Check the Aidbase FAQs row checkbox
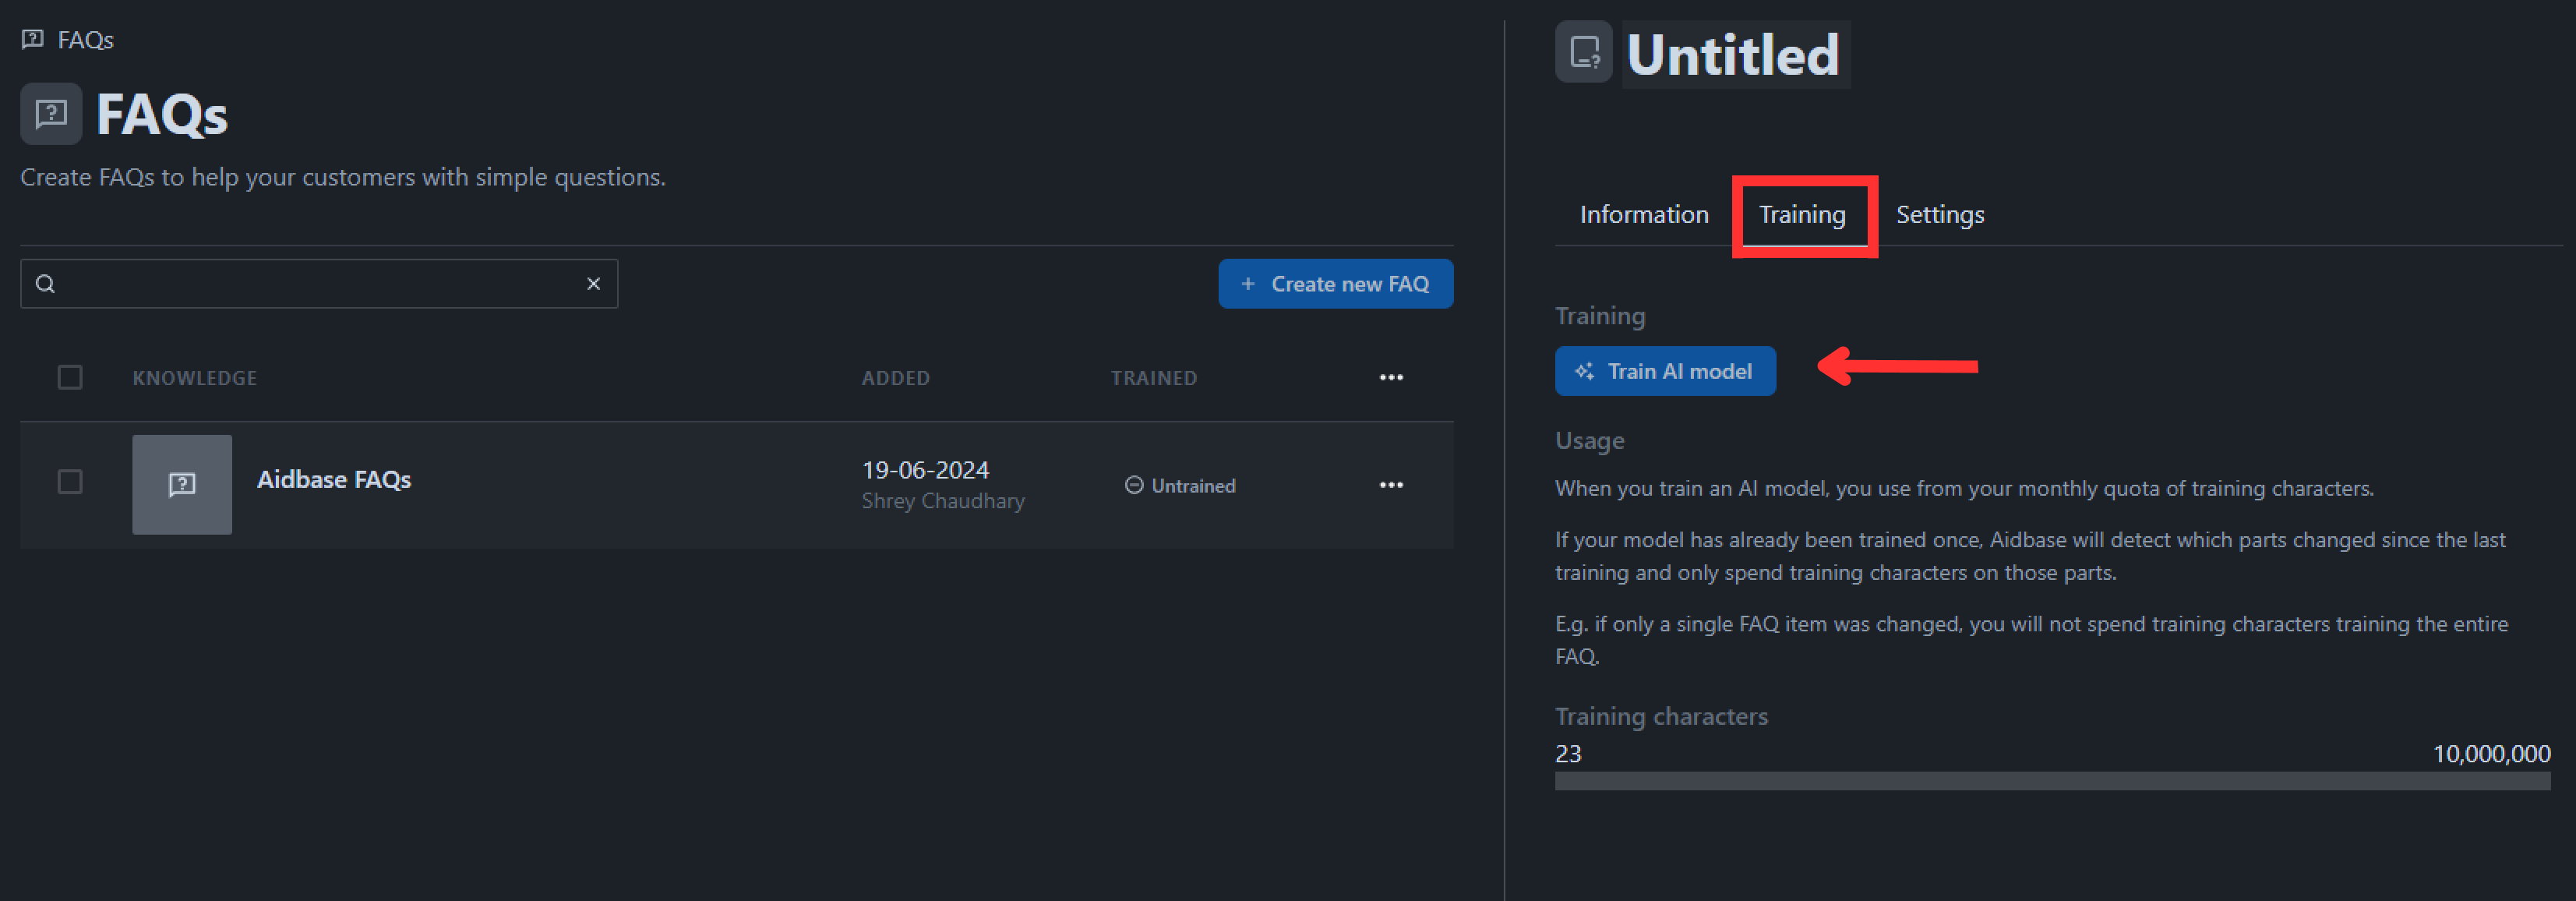Viewport: 2576px width, 901px height. tap(70, 482)
